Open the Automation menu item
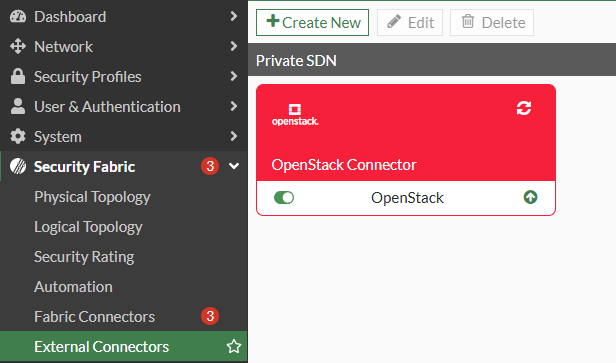 (73, 287)
